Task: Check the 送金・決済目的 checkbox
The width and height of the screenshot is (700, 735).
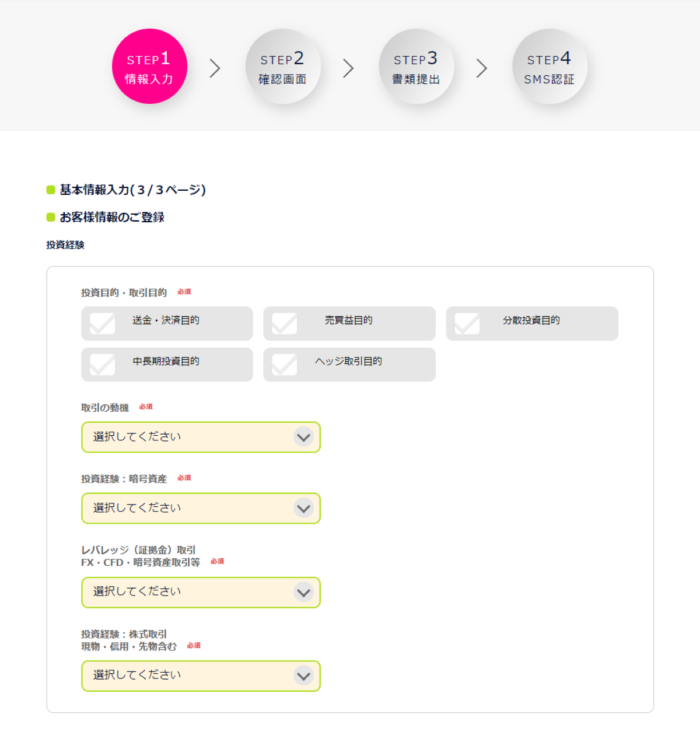Action: (x=167, y=323)
